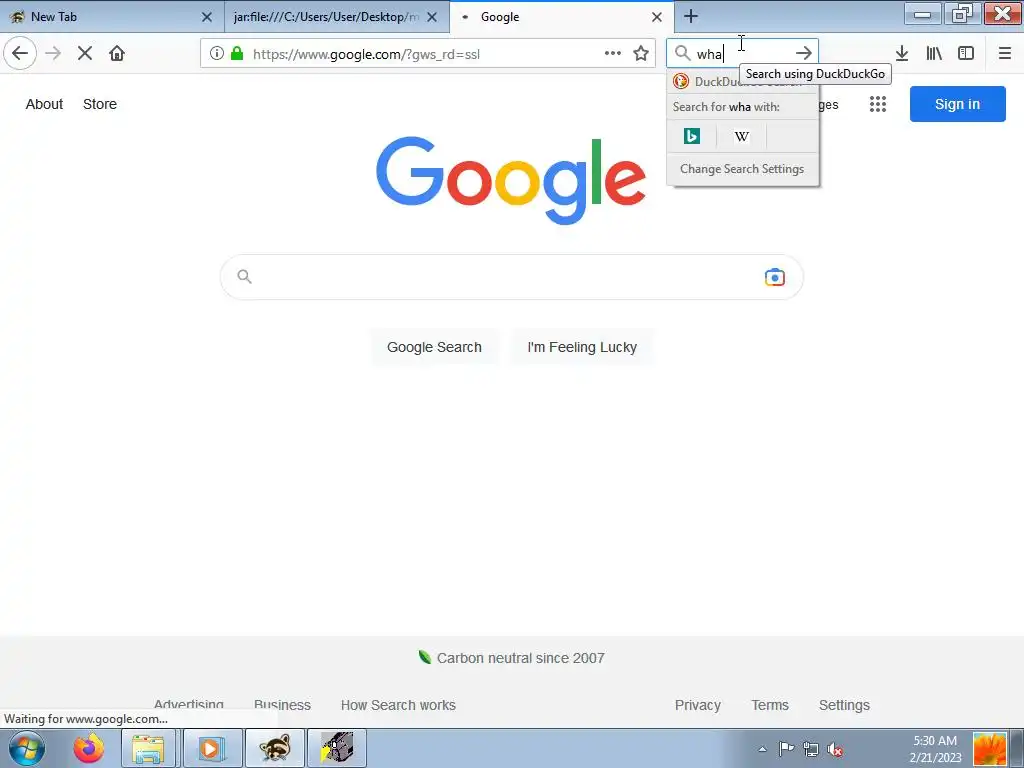Click the search bar magnifier icon

point(682,53)
